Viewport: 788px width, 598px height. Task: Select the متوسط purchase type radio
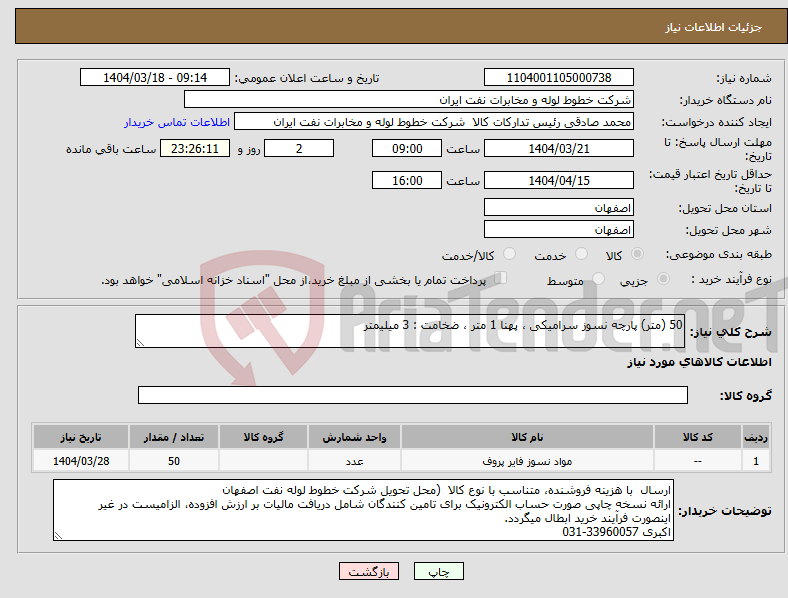pos(598,278)
